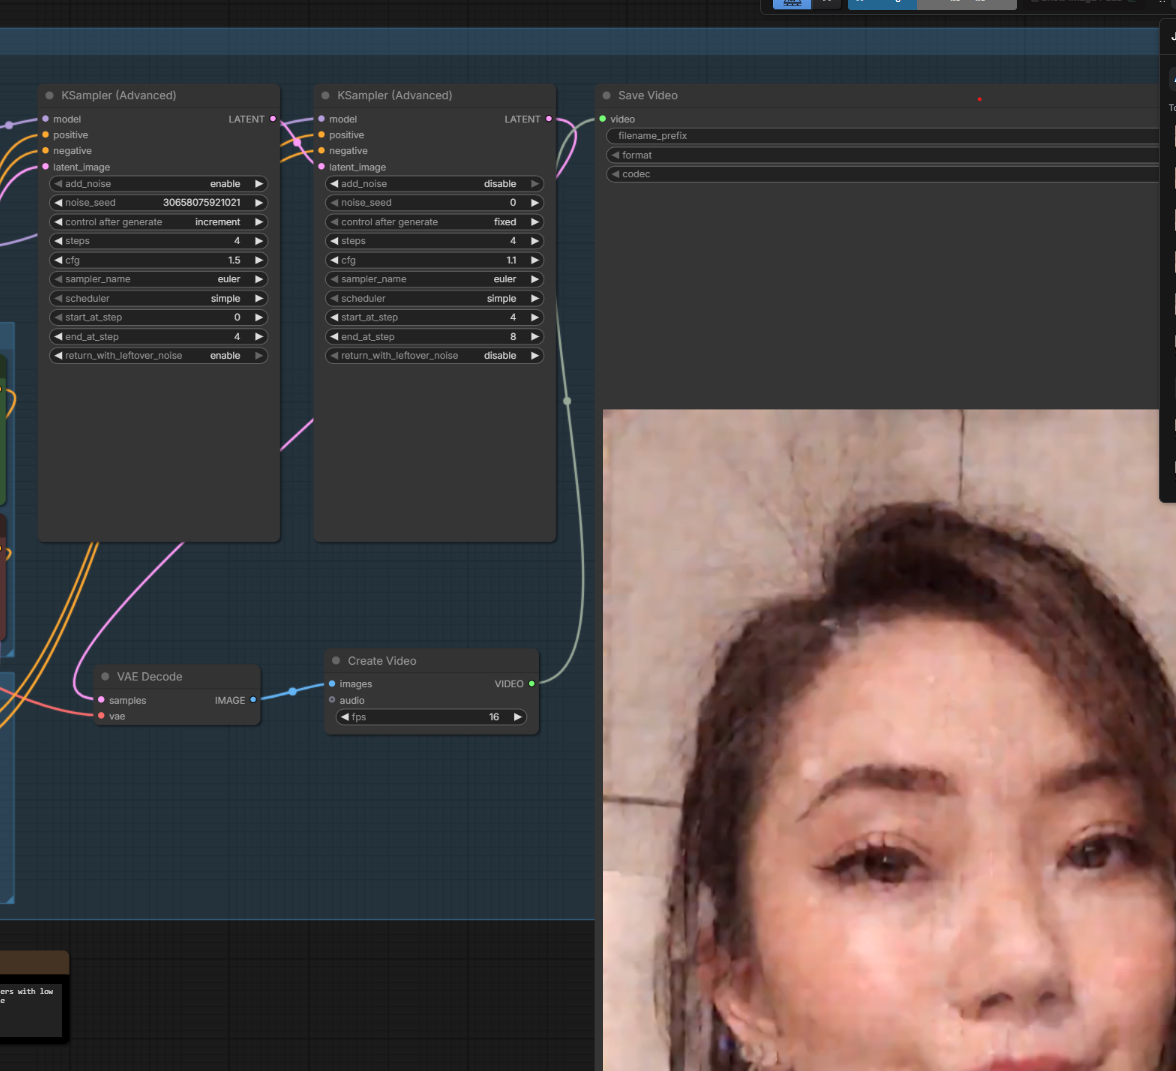Click the model input port on the right KSampler
The image size is (1176, 1071).
322,119
